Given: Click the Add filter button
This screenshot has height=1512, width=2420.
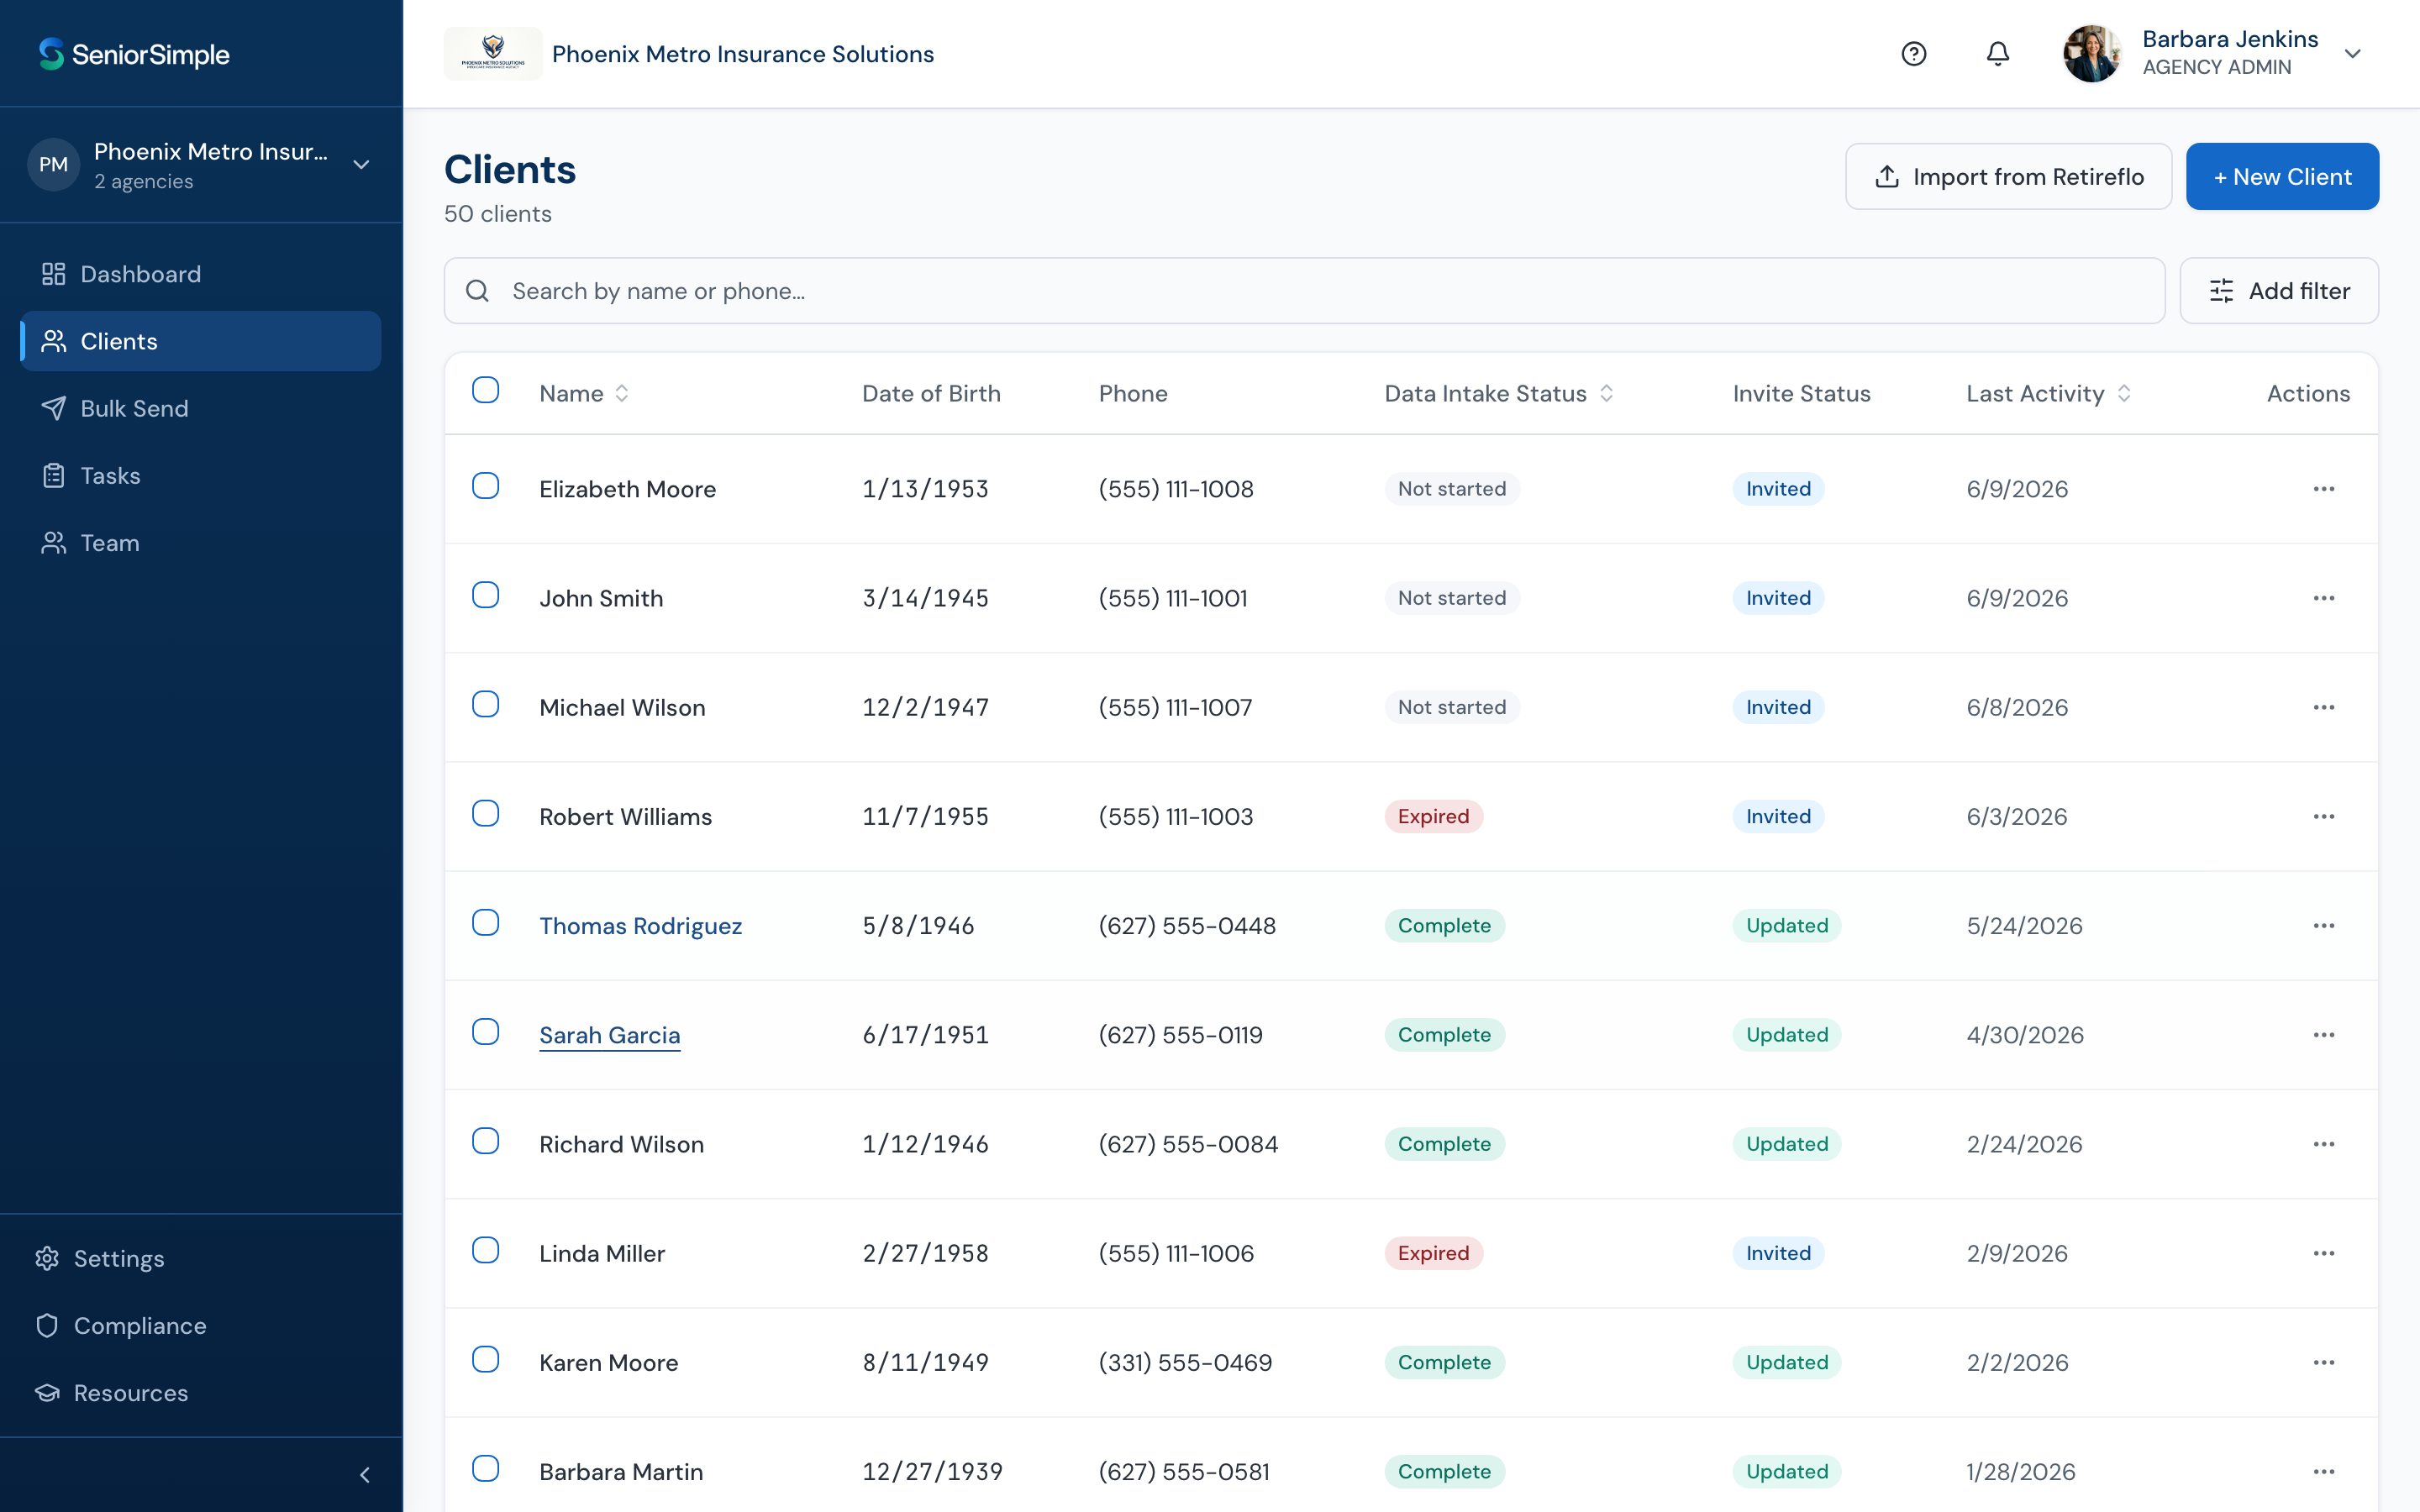Looking at the screenshot, I should click(x=2279, y=291).
